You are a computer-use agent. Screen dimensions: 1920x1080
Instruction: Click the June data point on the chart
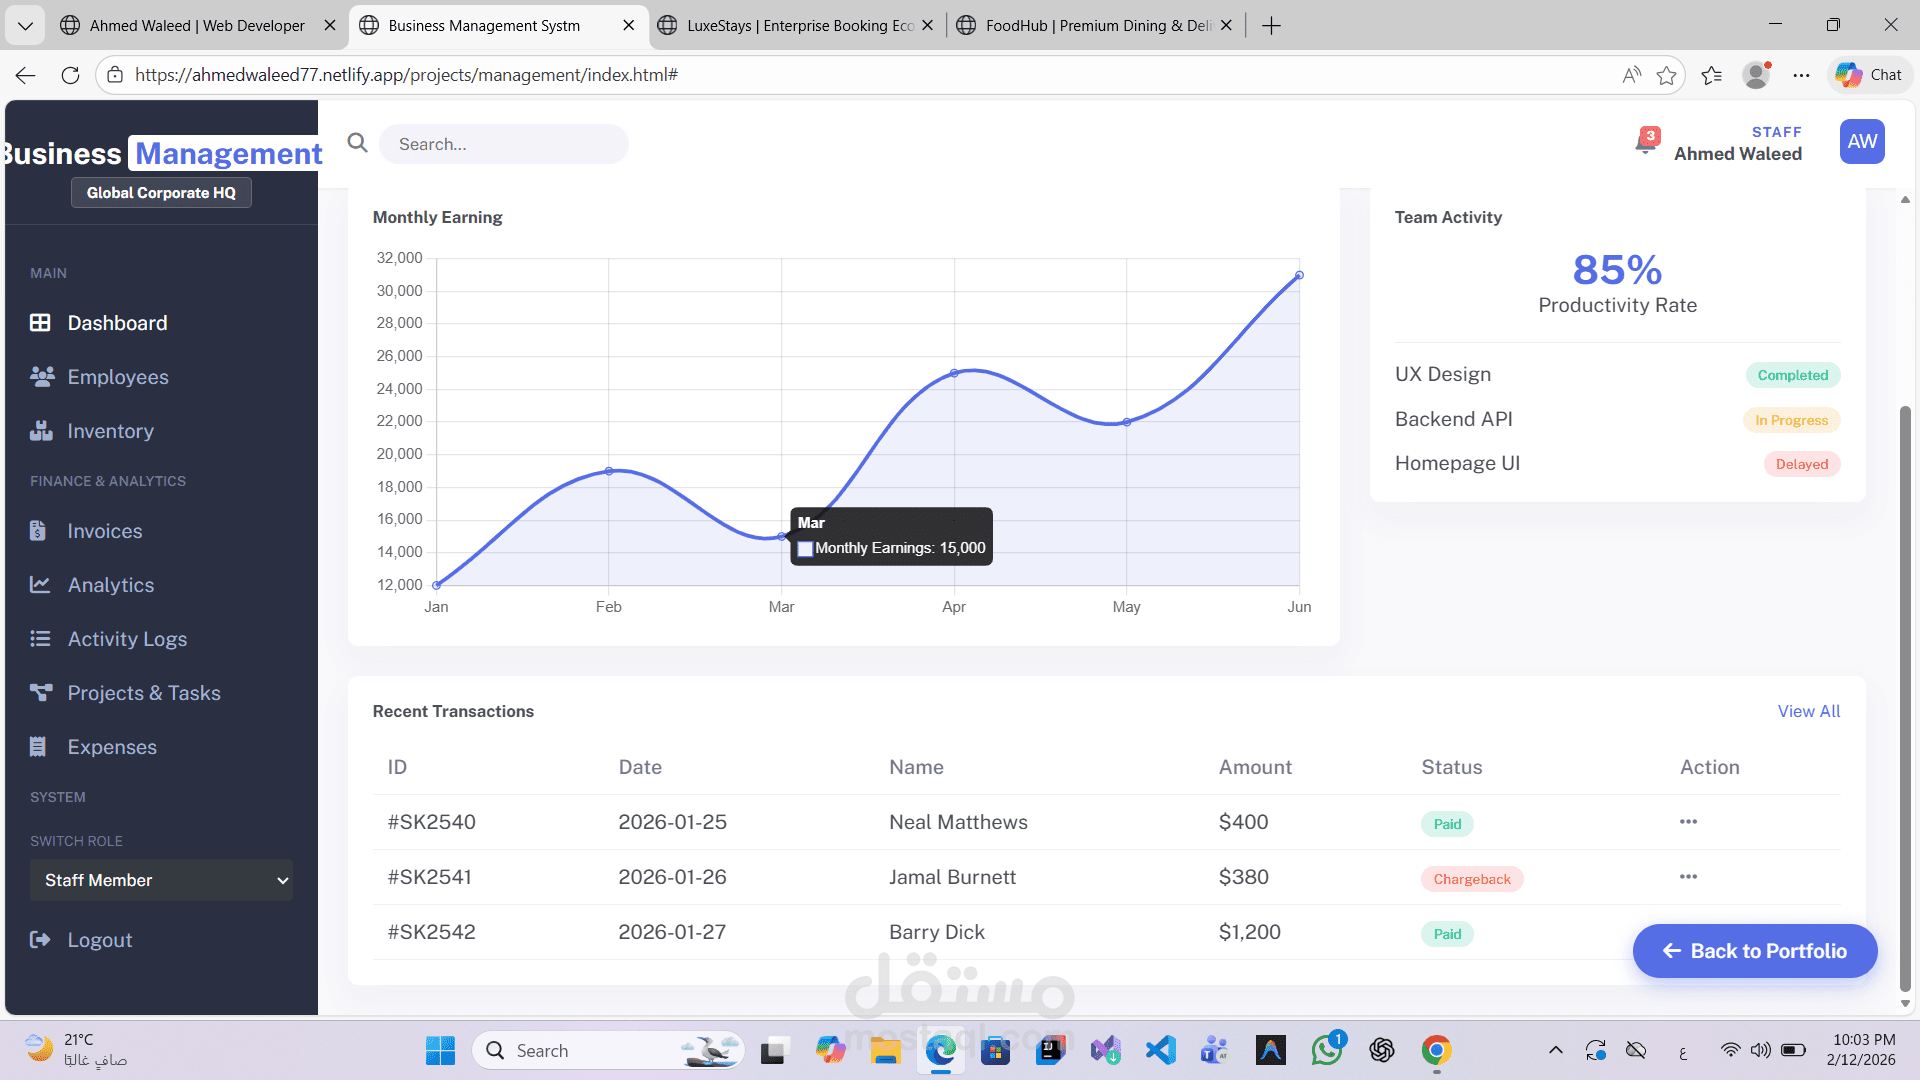1299,275
